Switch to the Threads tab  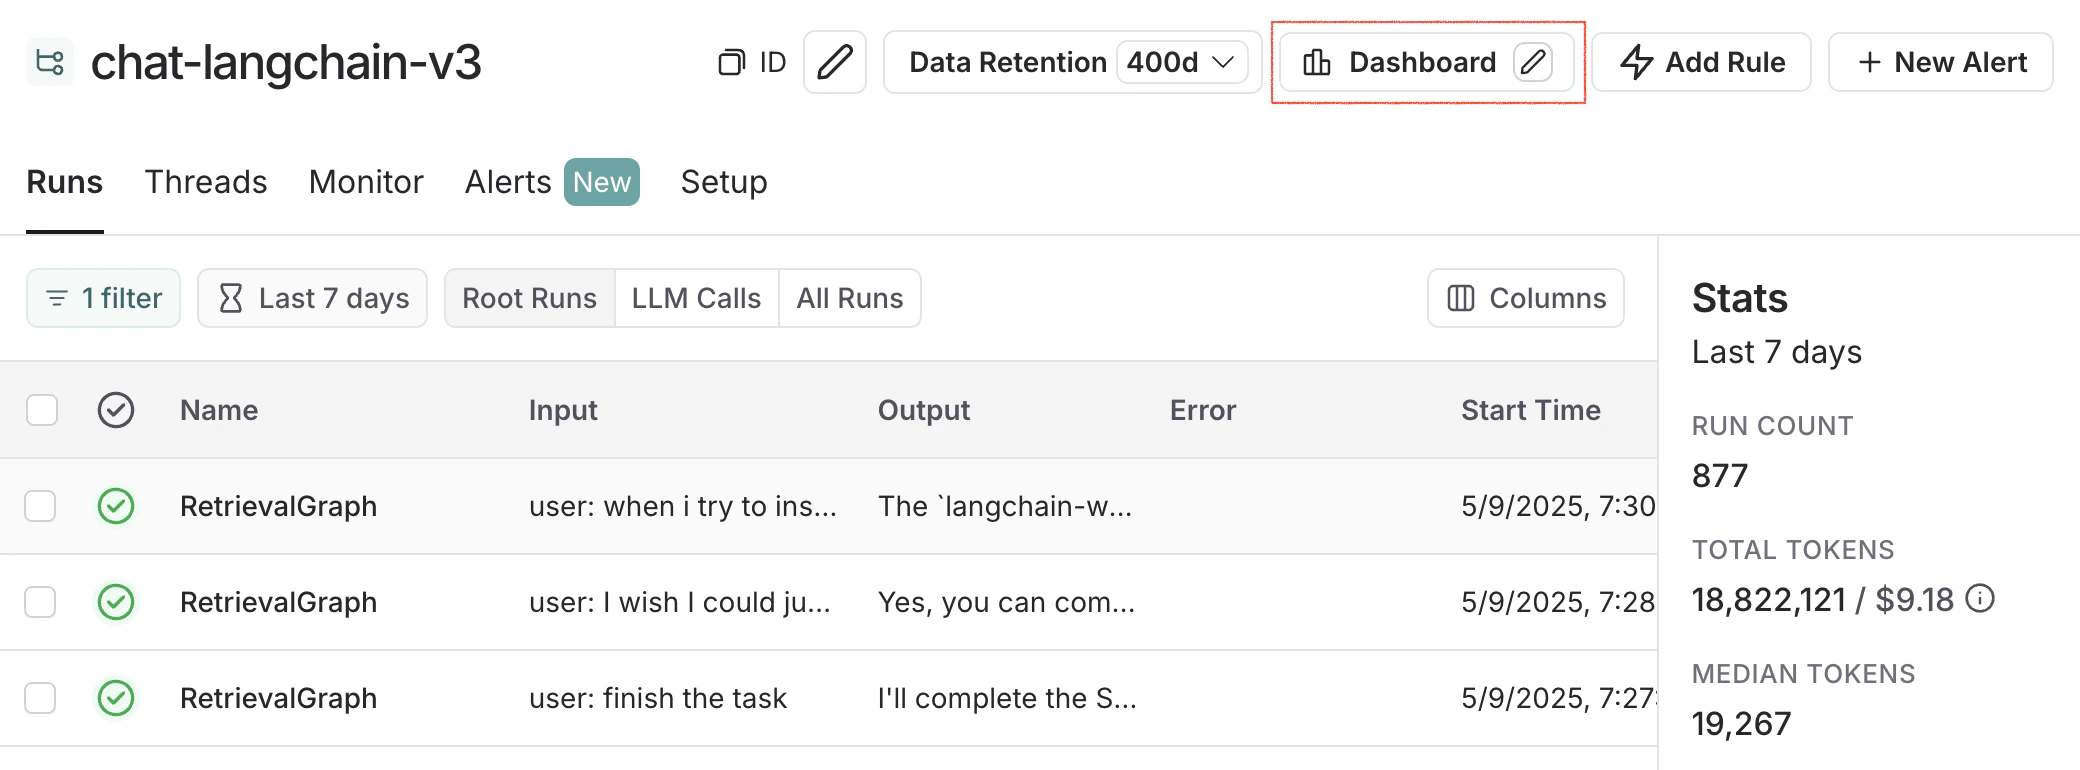(205, 182)
